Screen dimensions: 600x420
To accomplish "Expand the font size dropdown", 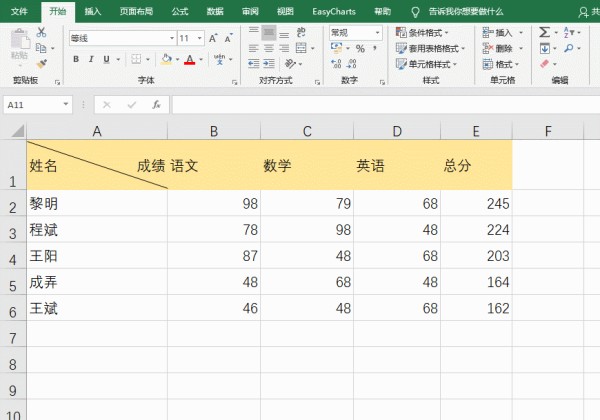I will 200,38.
